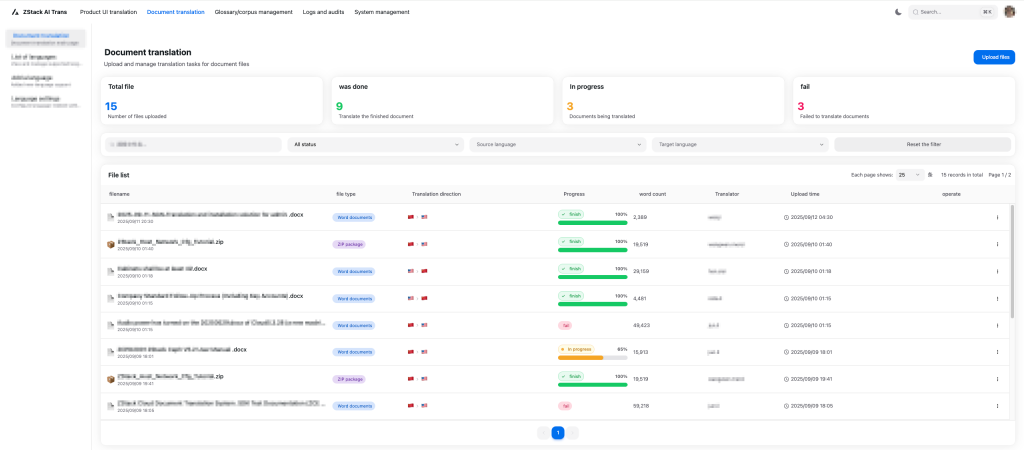Click the clock icon beside 2025/09/12 04:30

[786, 217]
